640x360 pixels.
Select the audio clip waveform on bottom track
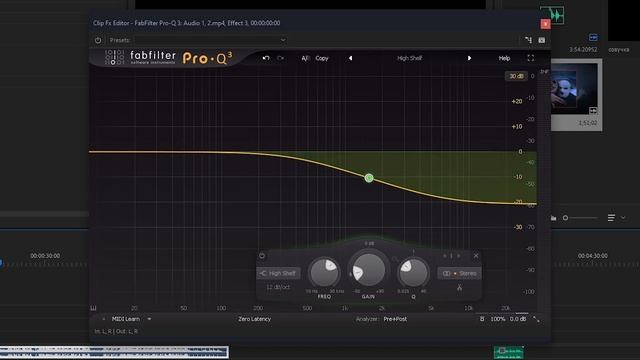(x=114, y=352)
